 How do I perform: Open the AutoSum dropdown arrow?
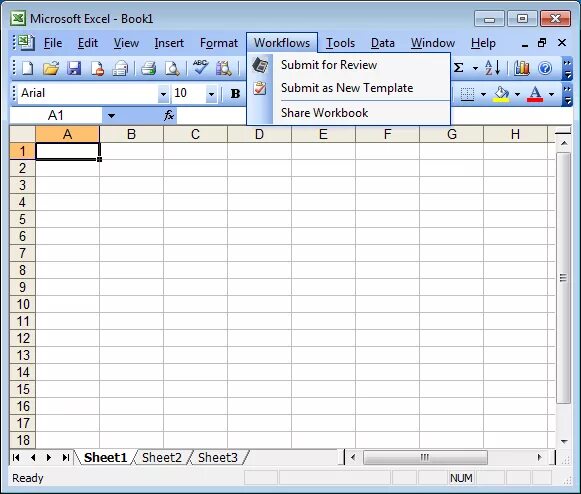pyautogui.click(x=475, y=68)
